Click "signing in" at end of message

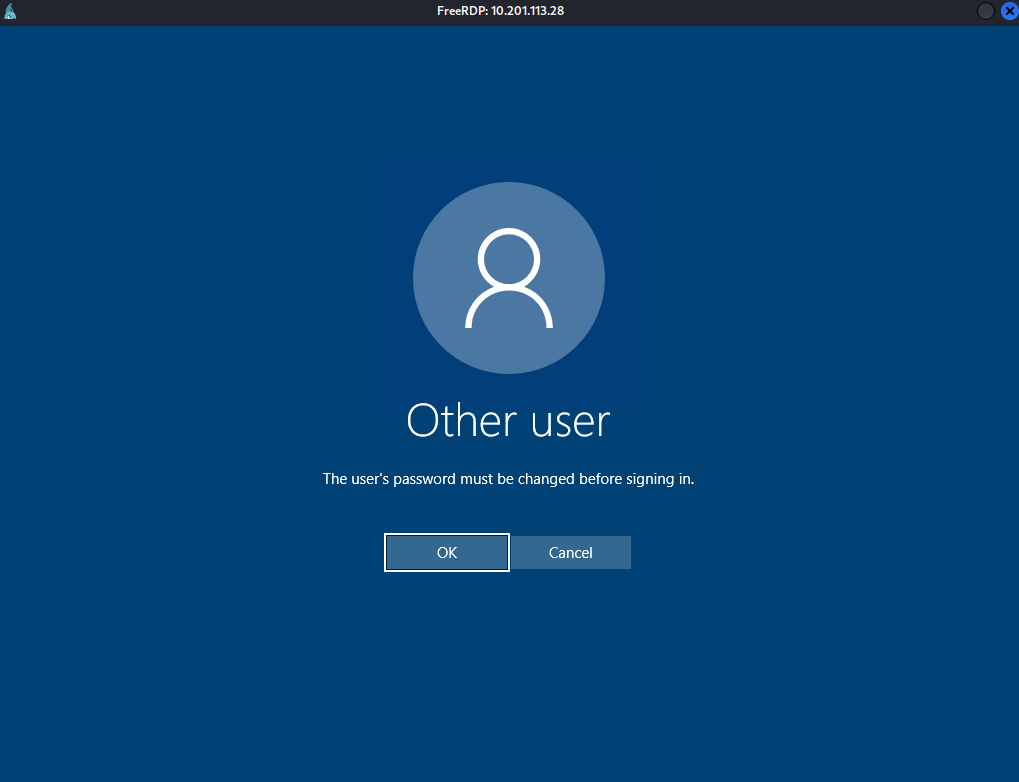pyautogui.click(x=658, y=479)
